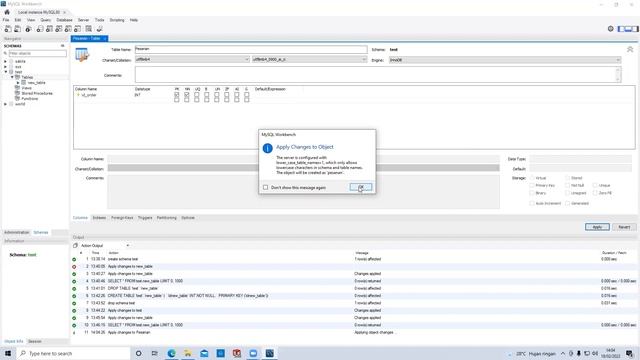Create new stored procedure toolbar icon
The image size is (640, 360).
point(68,29)
